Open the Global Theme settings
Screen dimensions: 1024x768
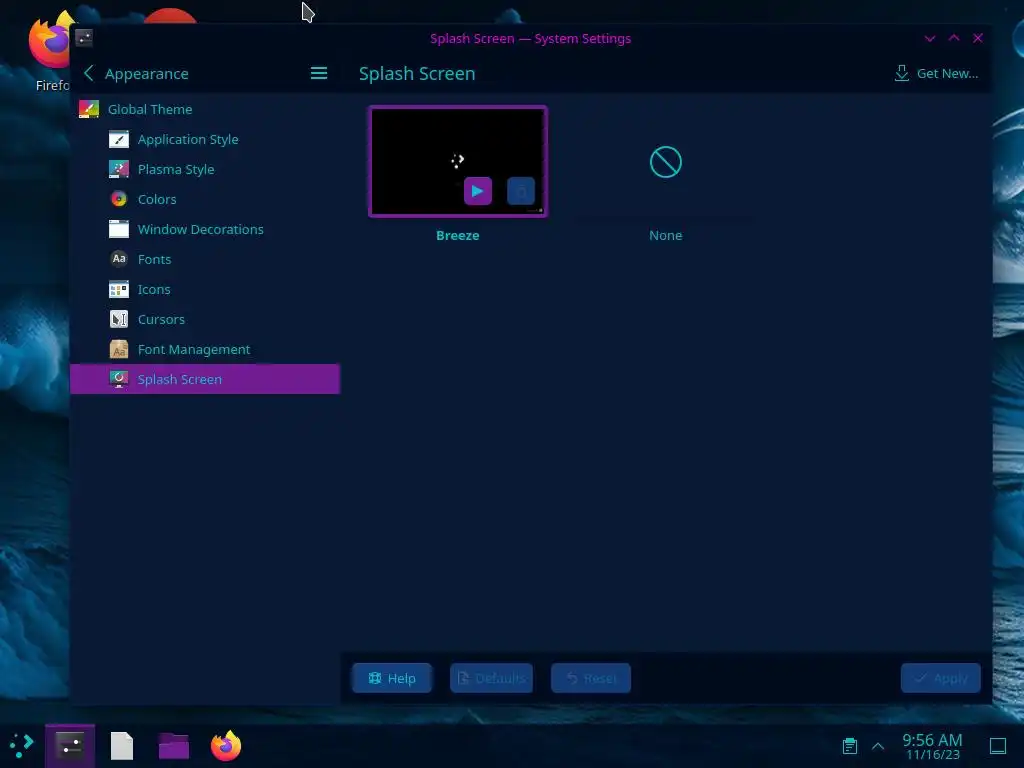pyautogui.click(x=205, y=109)
